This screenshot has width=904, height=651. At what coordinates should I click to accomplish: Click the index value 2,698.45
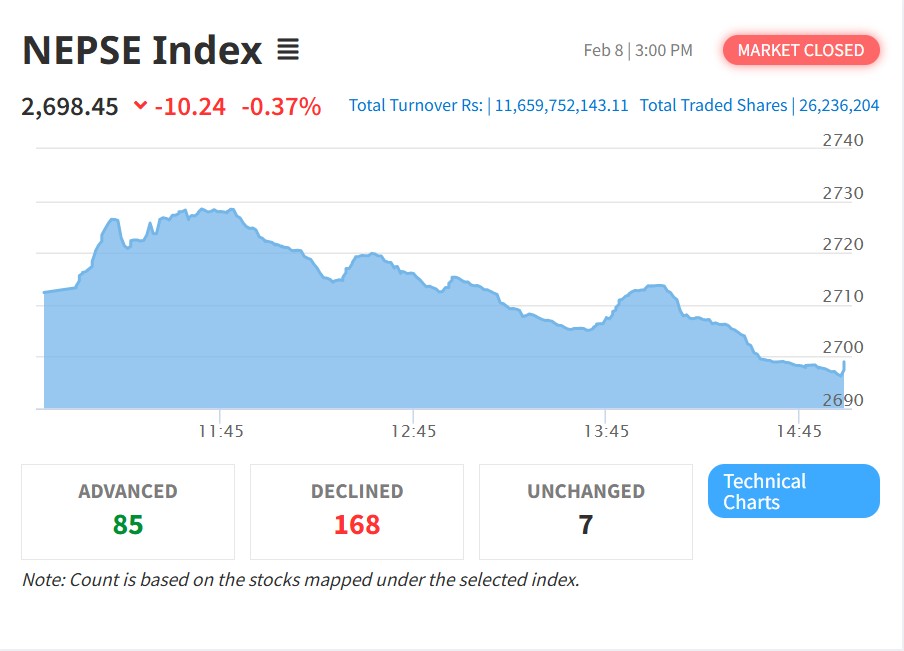pos(70,106)
